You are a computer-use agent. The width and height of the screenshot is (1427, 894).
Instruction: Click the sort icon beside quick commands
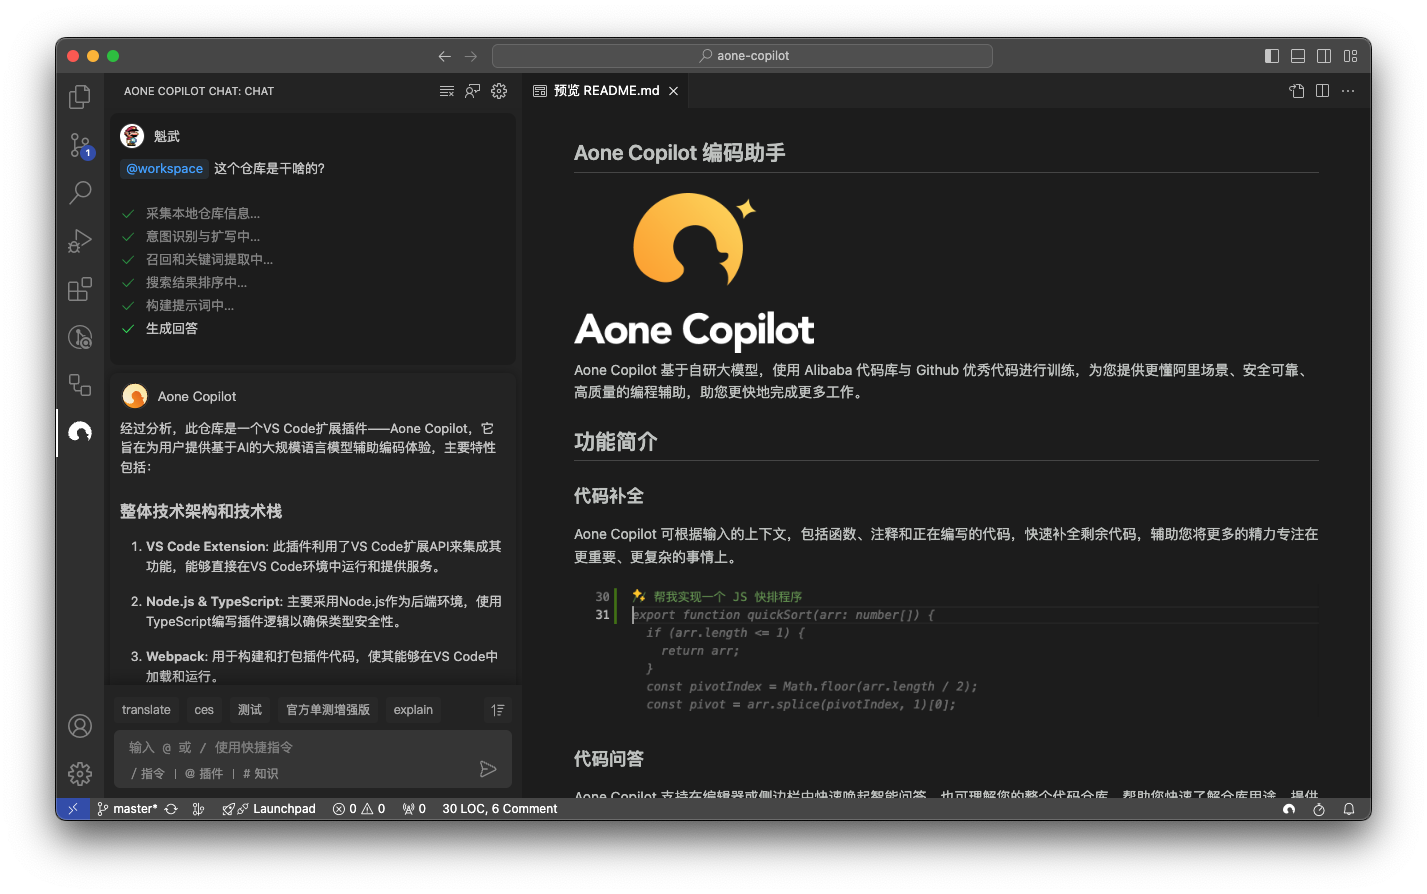tap(498, 710)
